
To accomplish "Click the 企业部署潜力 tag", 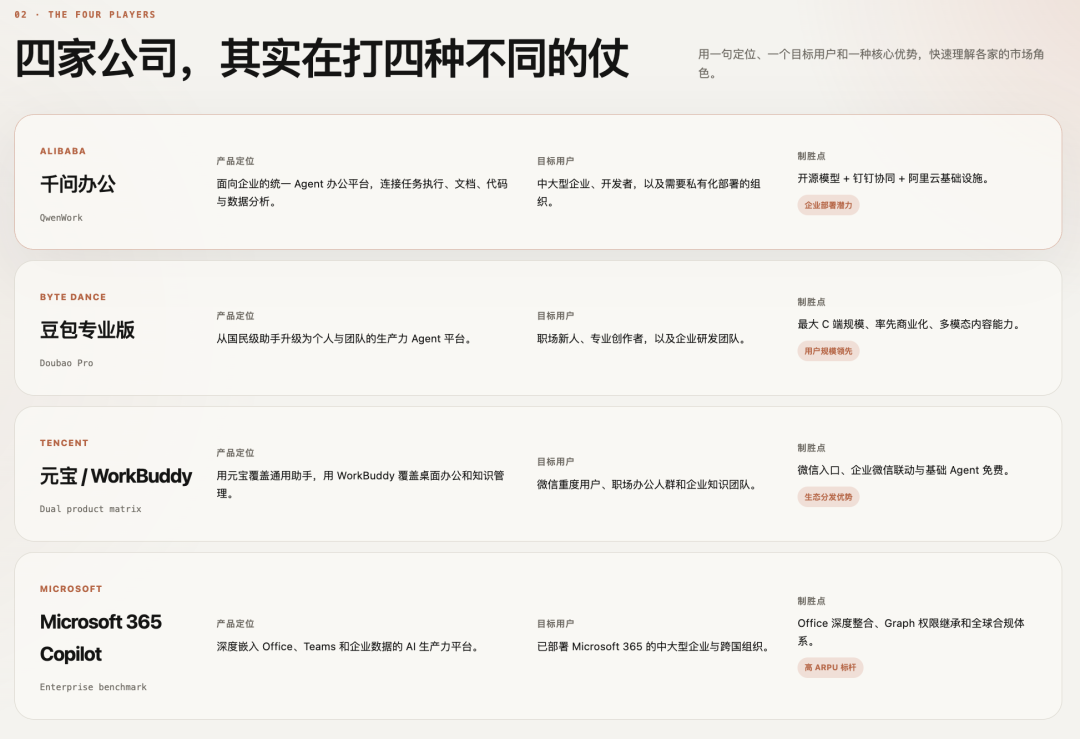I will click(828, 205).
